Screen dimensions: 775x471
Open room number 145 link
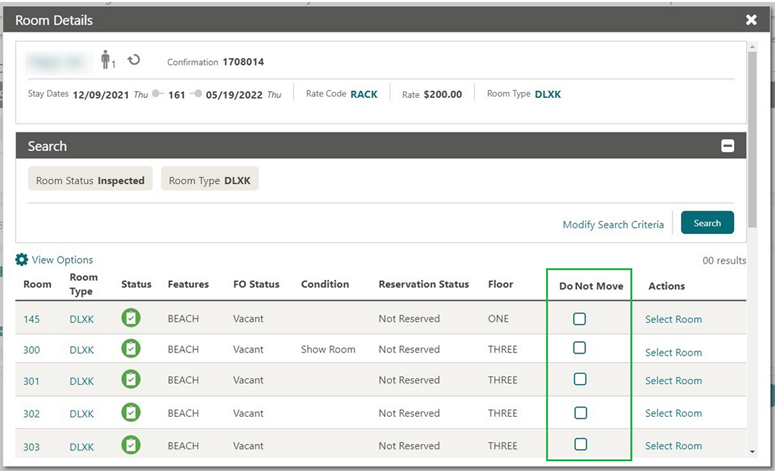[31, 319]
